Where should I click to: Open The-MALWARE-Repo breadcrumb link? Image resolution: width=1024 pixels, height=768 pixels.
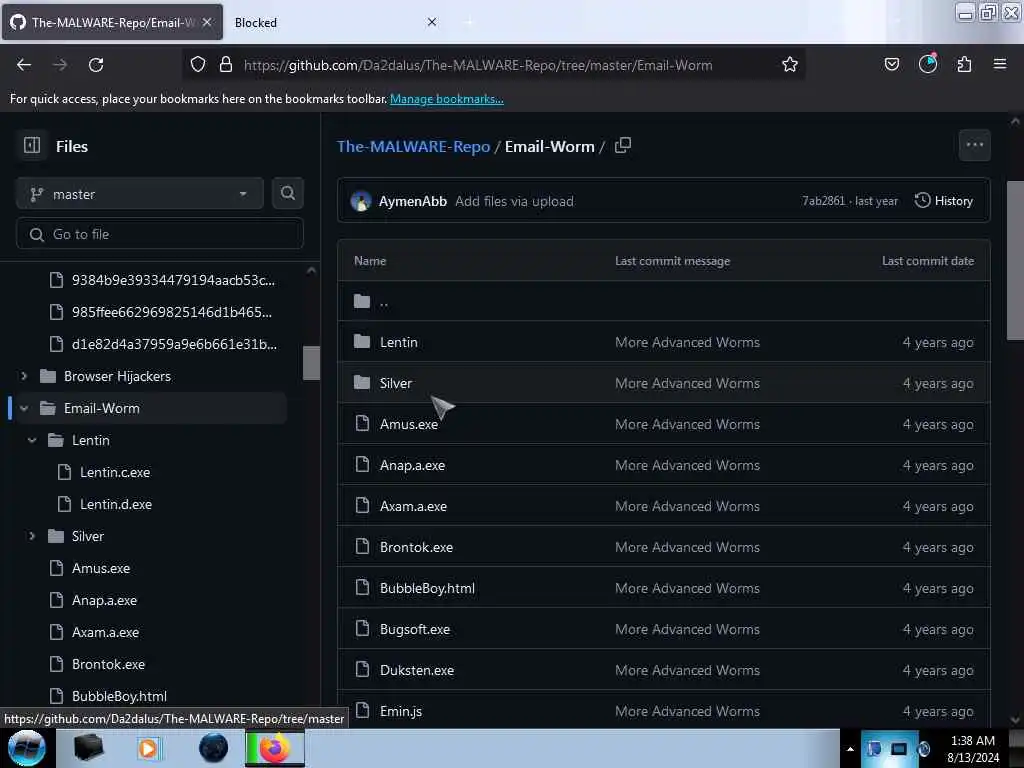pyautogui.click(x=413, y=146)
